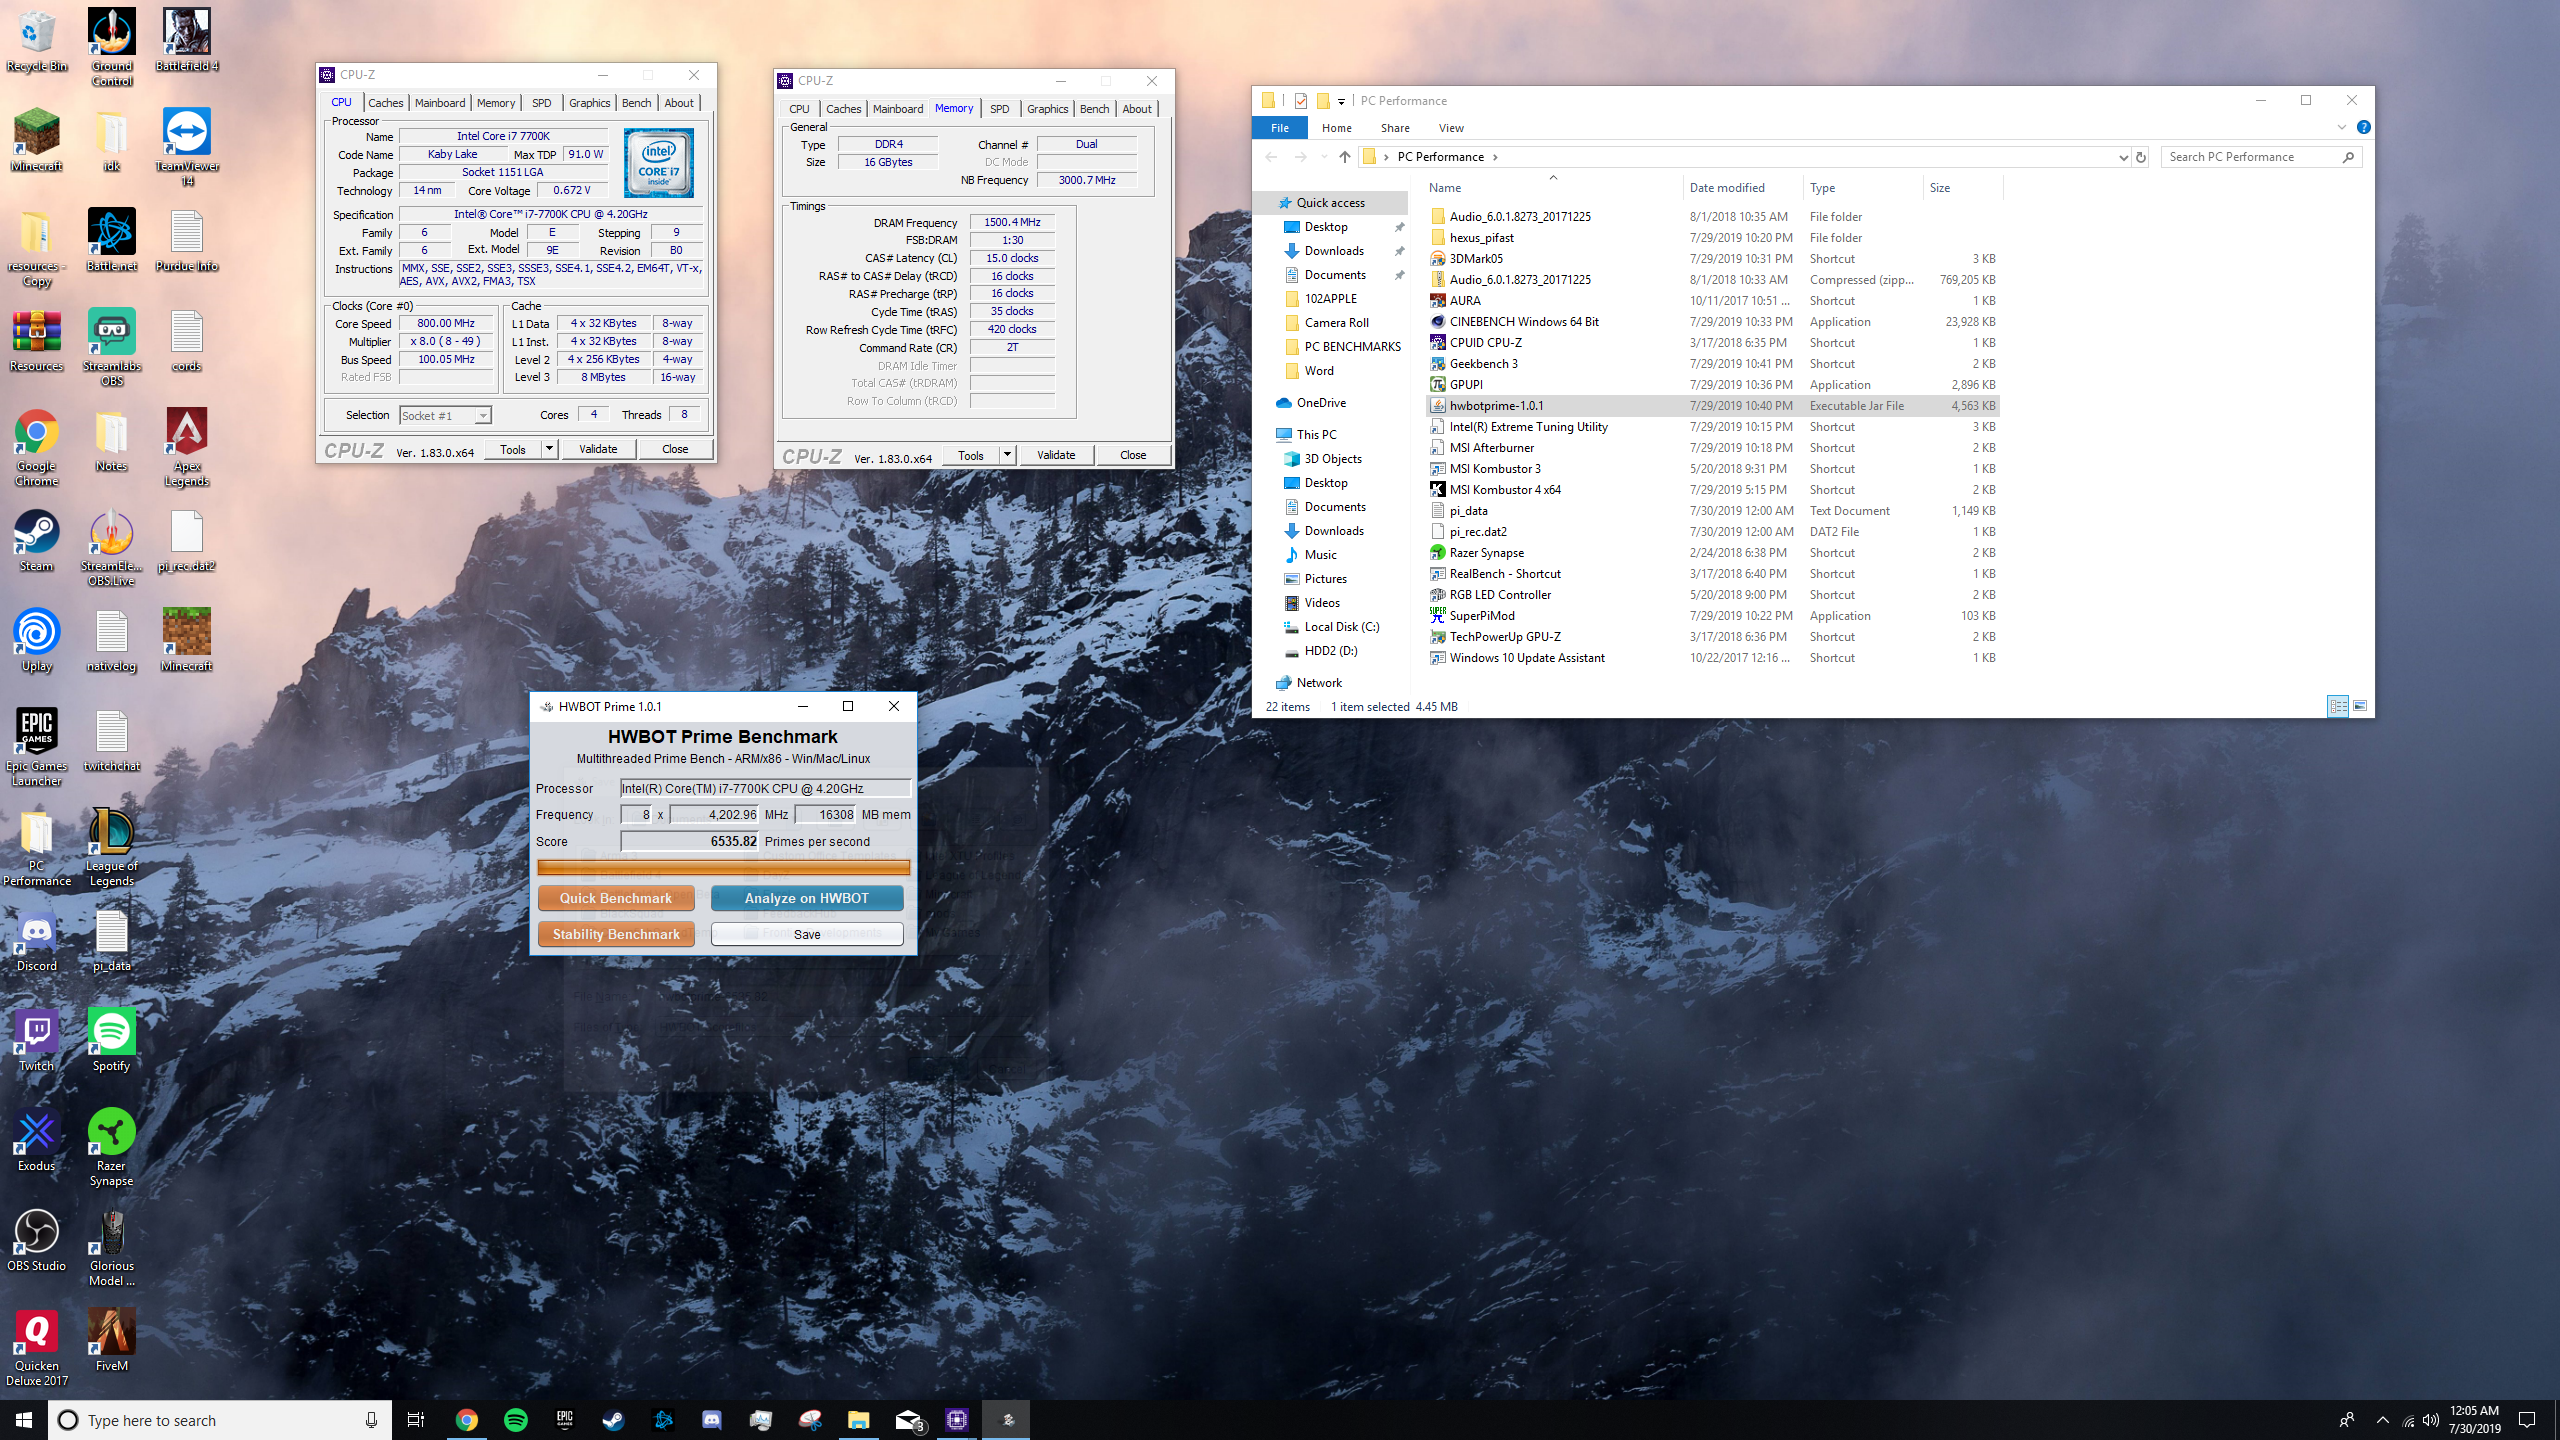Image resolution: width=2560 pixels, height=1440 pixels.
Task: Select the OBS Studio desktop icon
Action: [x=37, y=1240]
